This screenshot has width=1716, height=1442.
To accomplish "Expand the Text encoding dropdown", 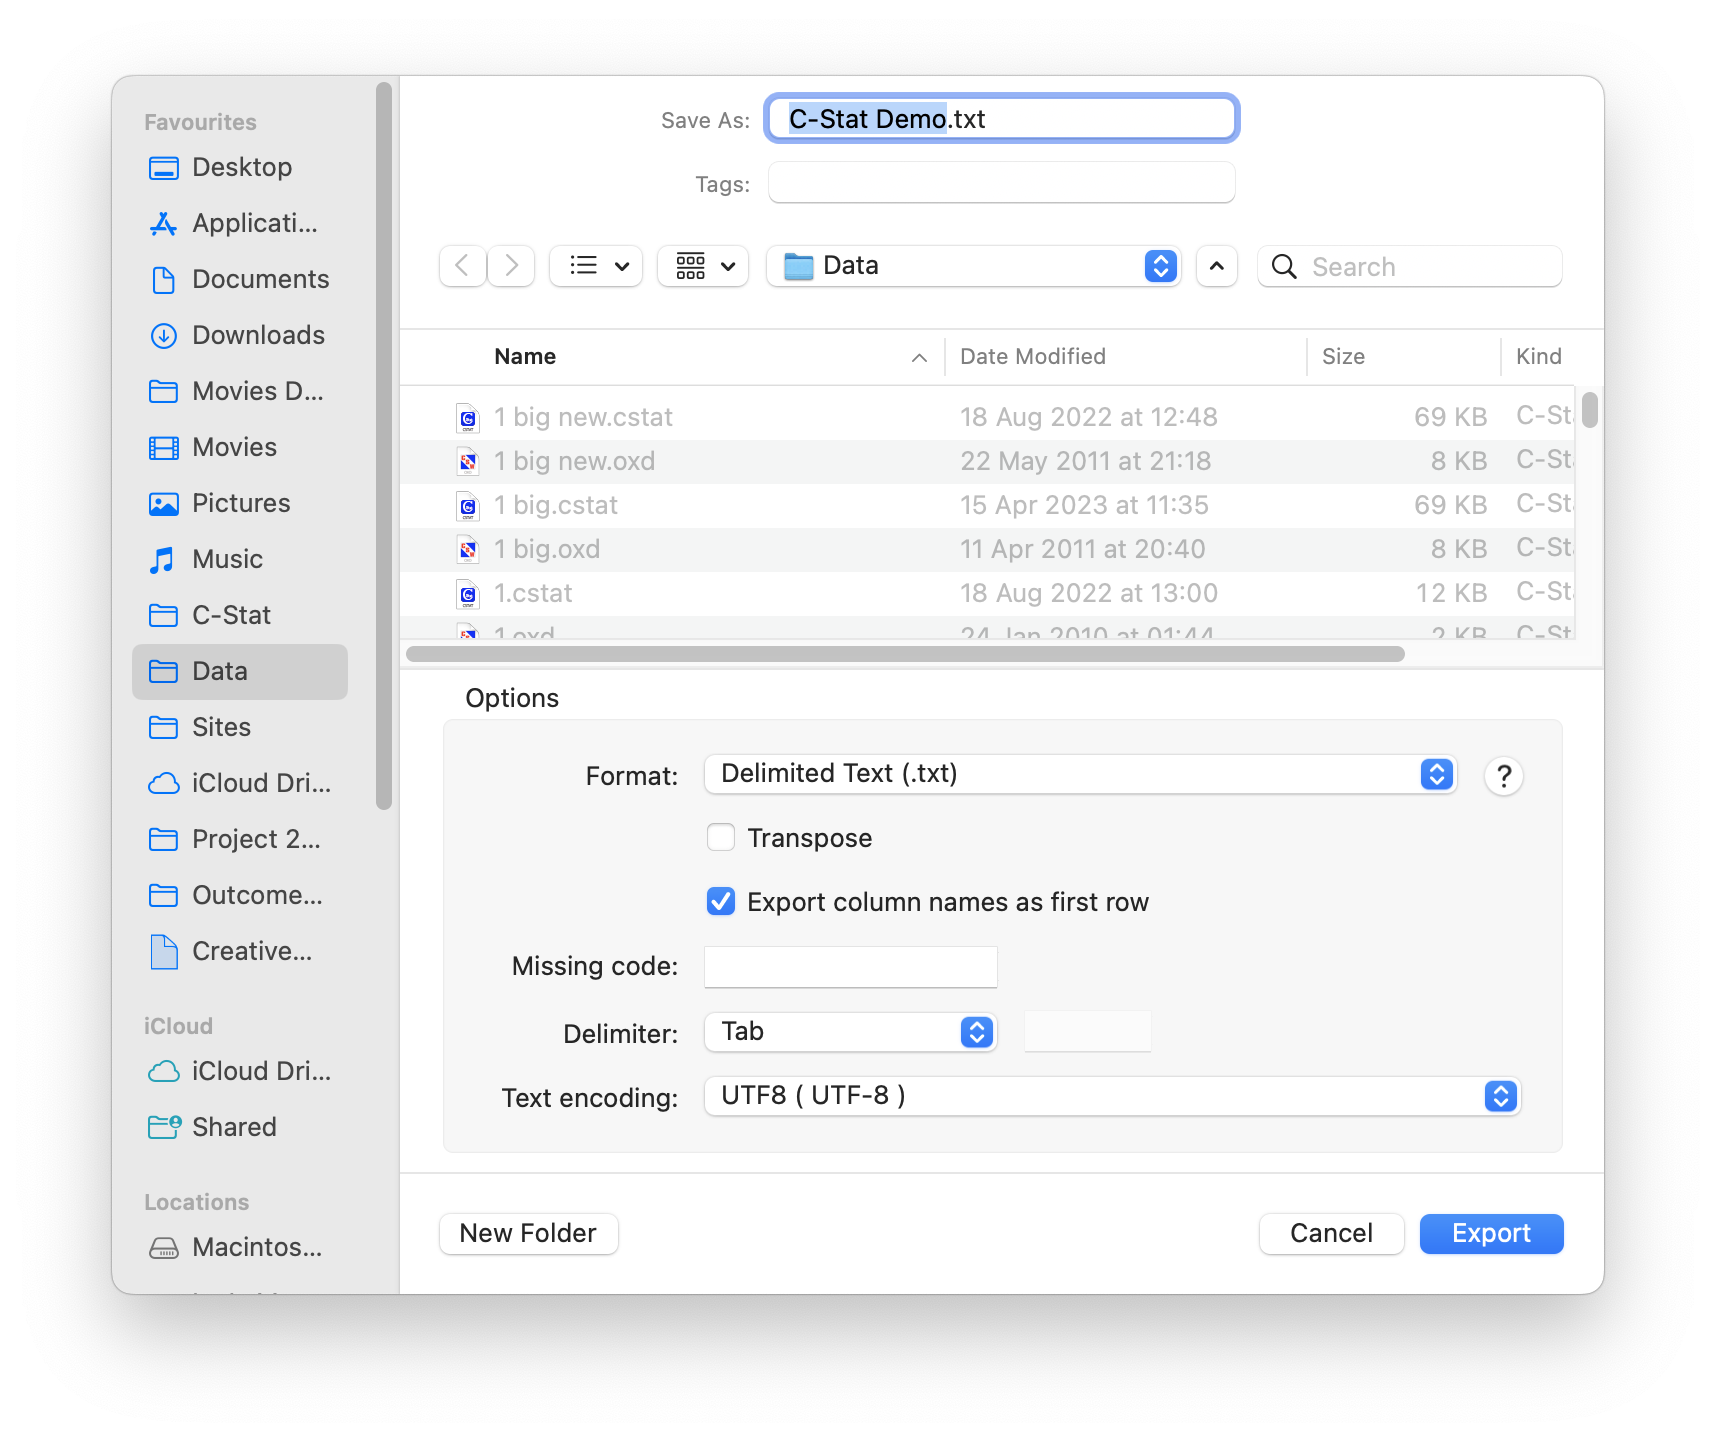I will pyautogui.click(x=1112, y=1096).
